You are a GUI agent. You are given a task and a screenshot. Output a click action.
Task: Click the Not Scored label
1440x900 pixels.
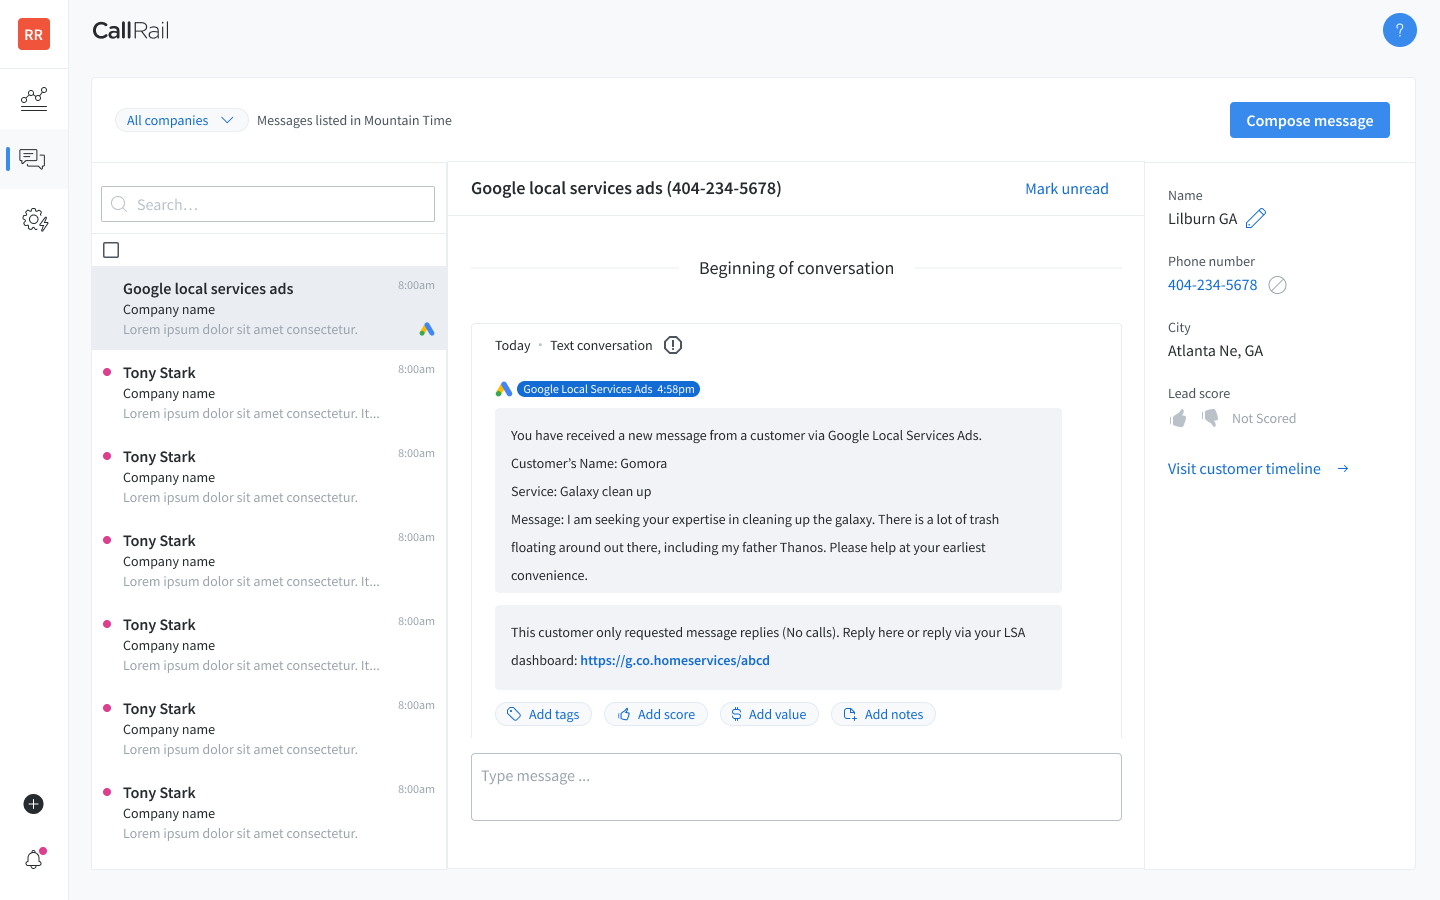1264,418
